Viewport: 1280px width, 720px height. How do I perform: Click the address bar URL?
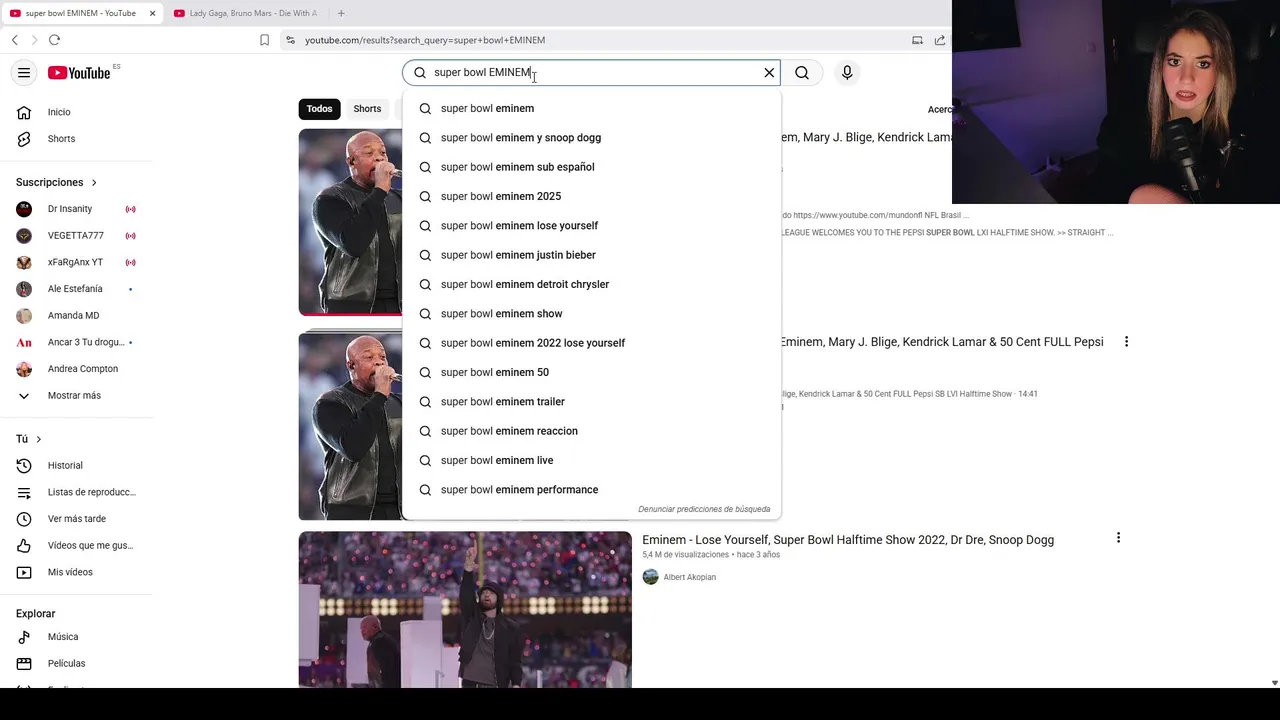pos(425,40)
